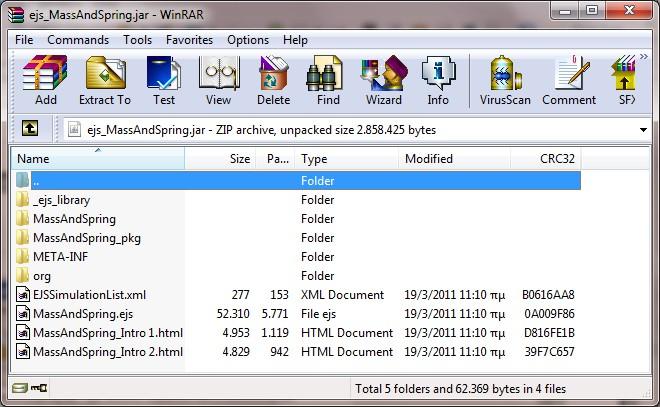The width and height of the screenshot is (660, 407).
Task: Open the Tools menu
Action: (137, 40)
